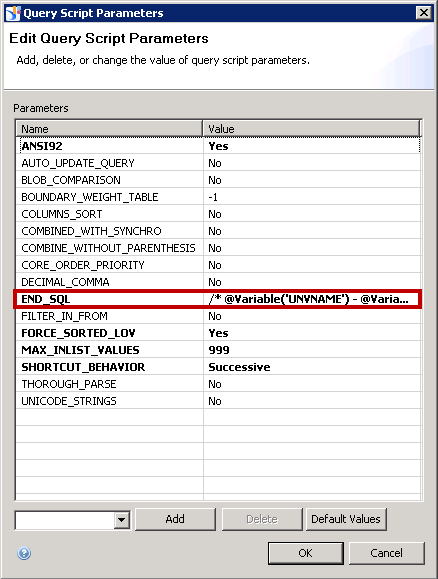Click the Value column header
Viewport: 438px width, 579px height.
click(x=311, y=129)
